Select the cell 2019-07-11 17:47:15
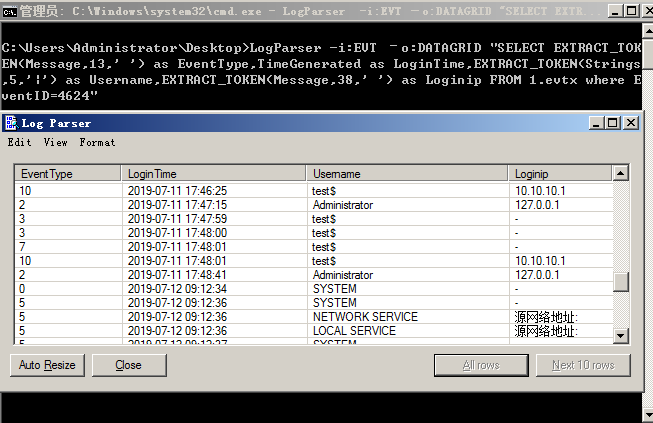Image resolution: width=653 pixels, height=423 pixels. click(214, 205)
